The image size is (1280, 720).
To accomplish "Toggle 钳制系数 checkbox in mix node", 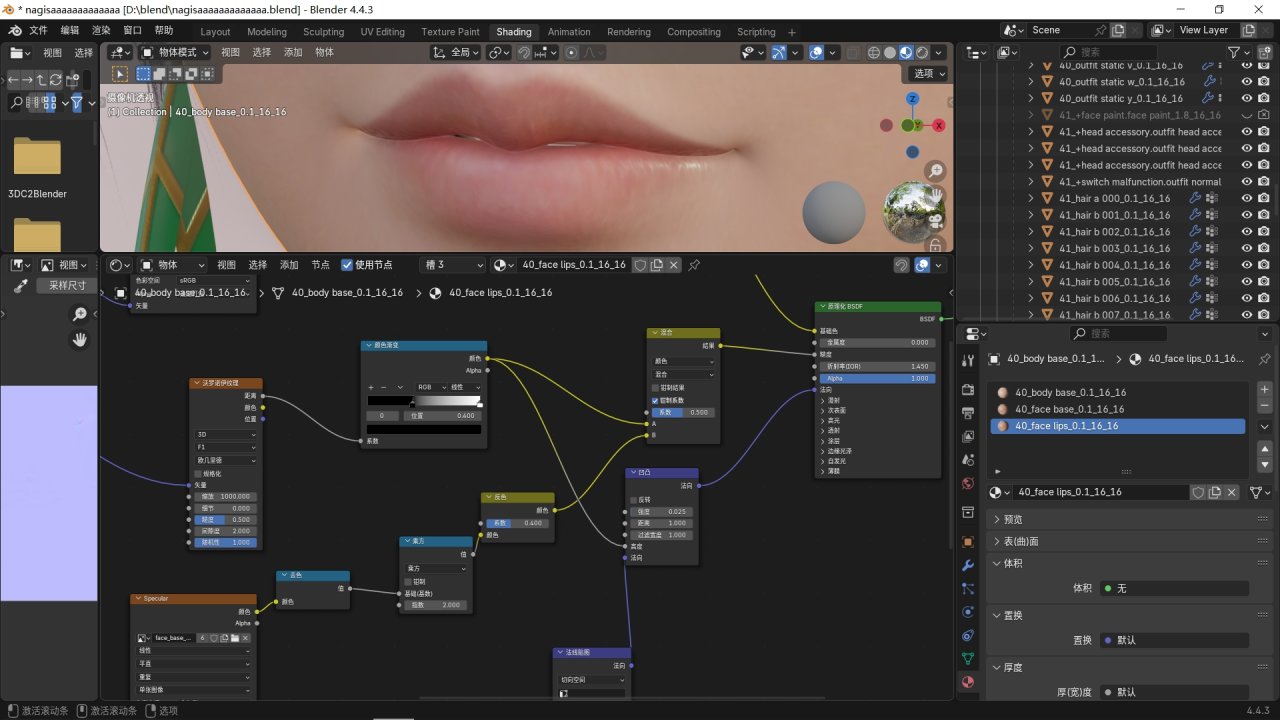I will coord(656,400).
